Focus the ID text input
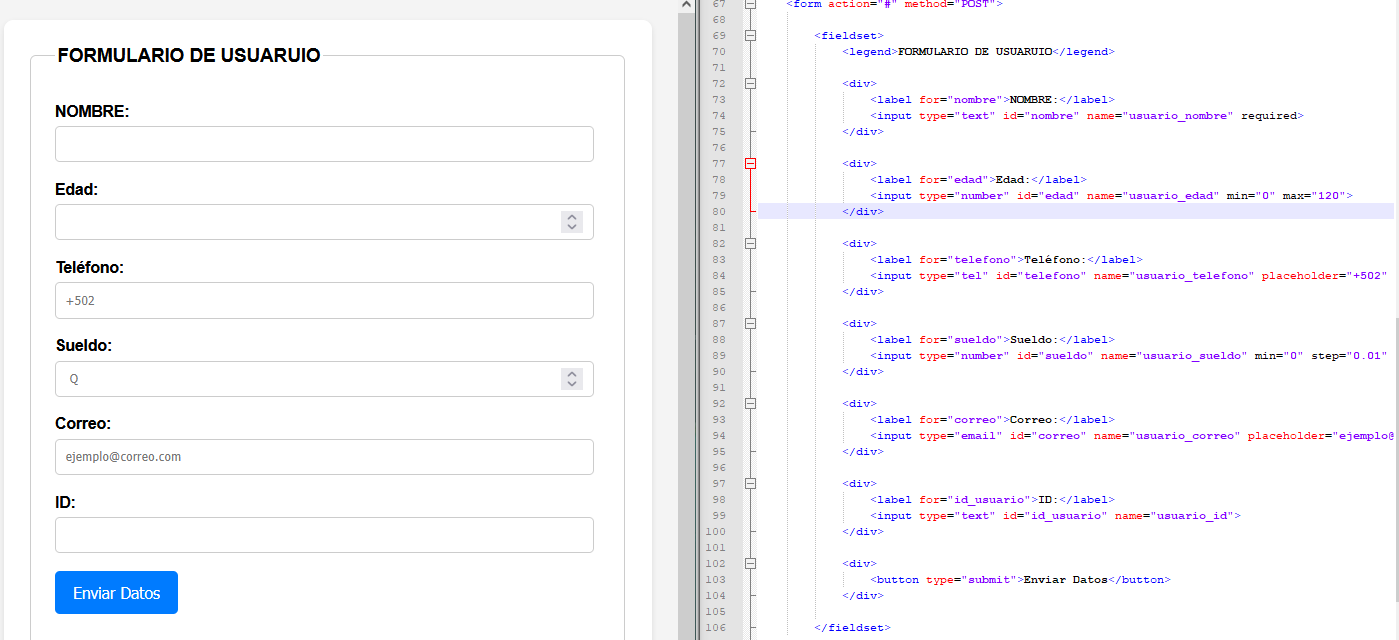The image size is (1399, 640). tap(324, 535)
